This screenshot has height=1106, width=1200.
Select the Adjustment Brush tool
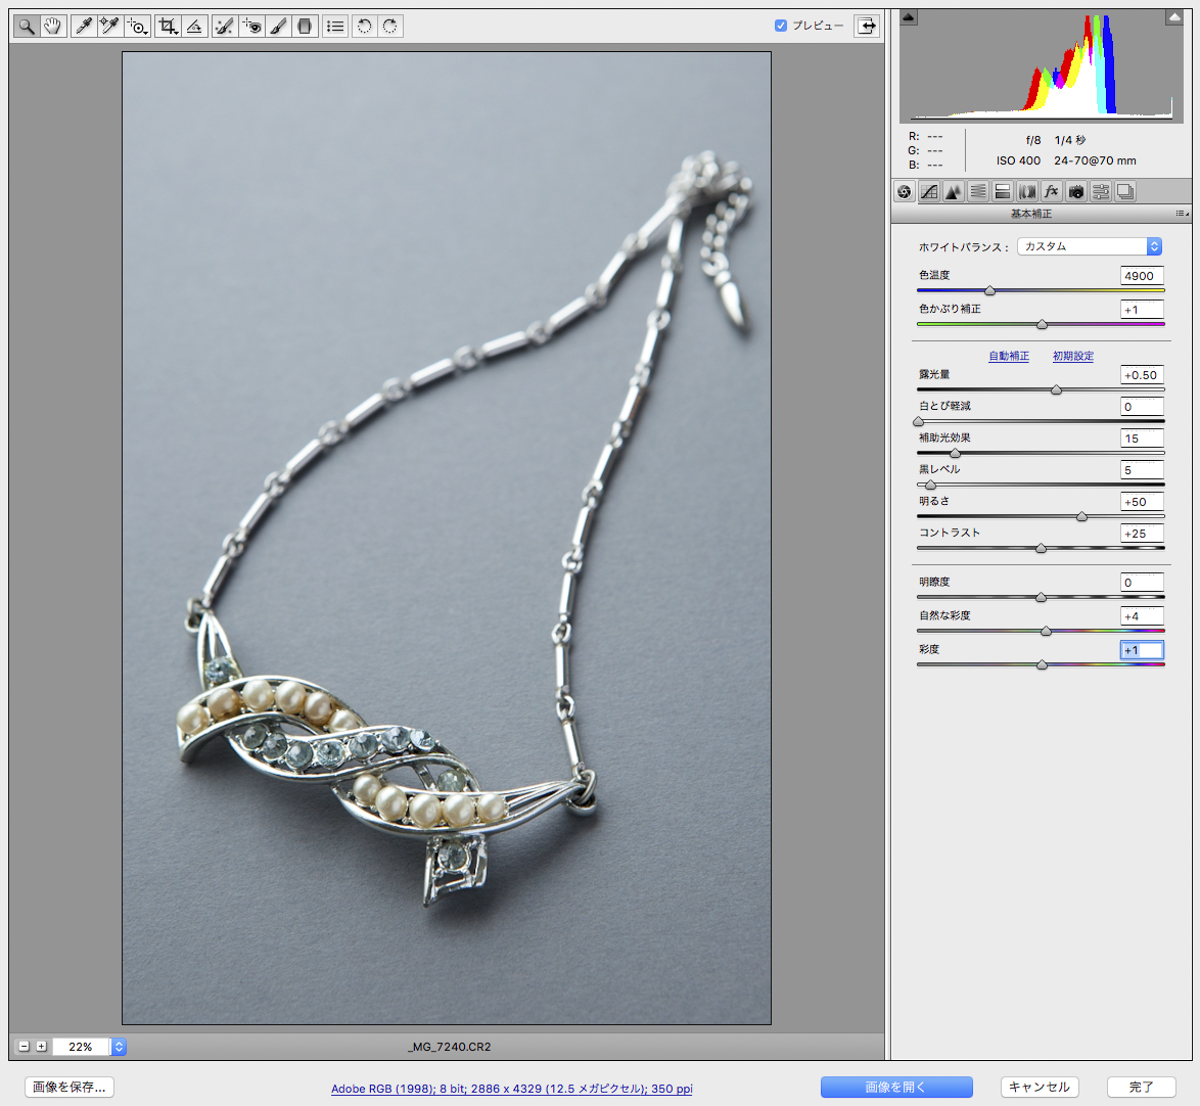tap(279, 26)
